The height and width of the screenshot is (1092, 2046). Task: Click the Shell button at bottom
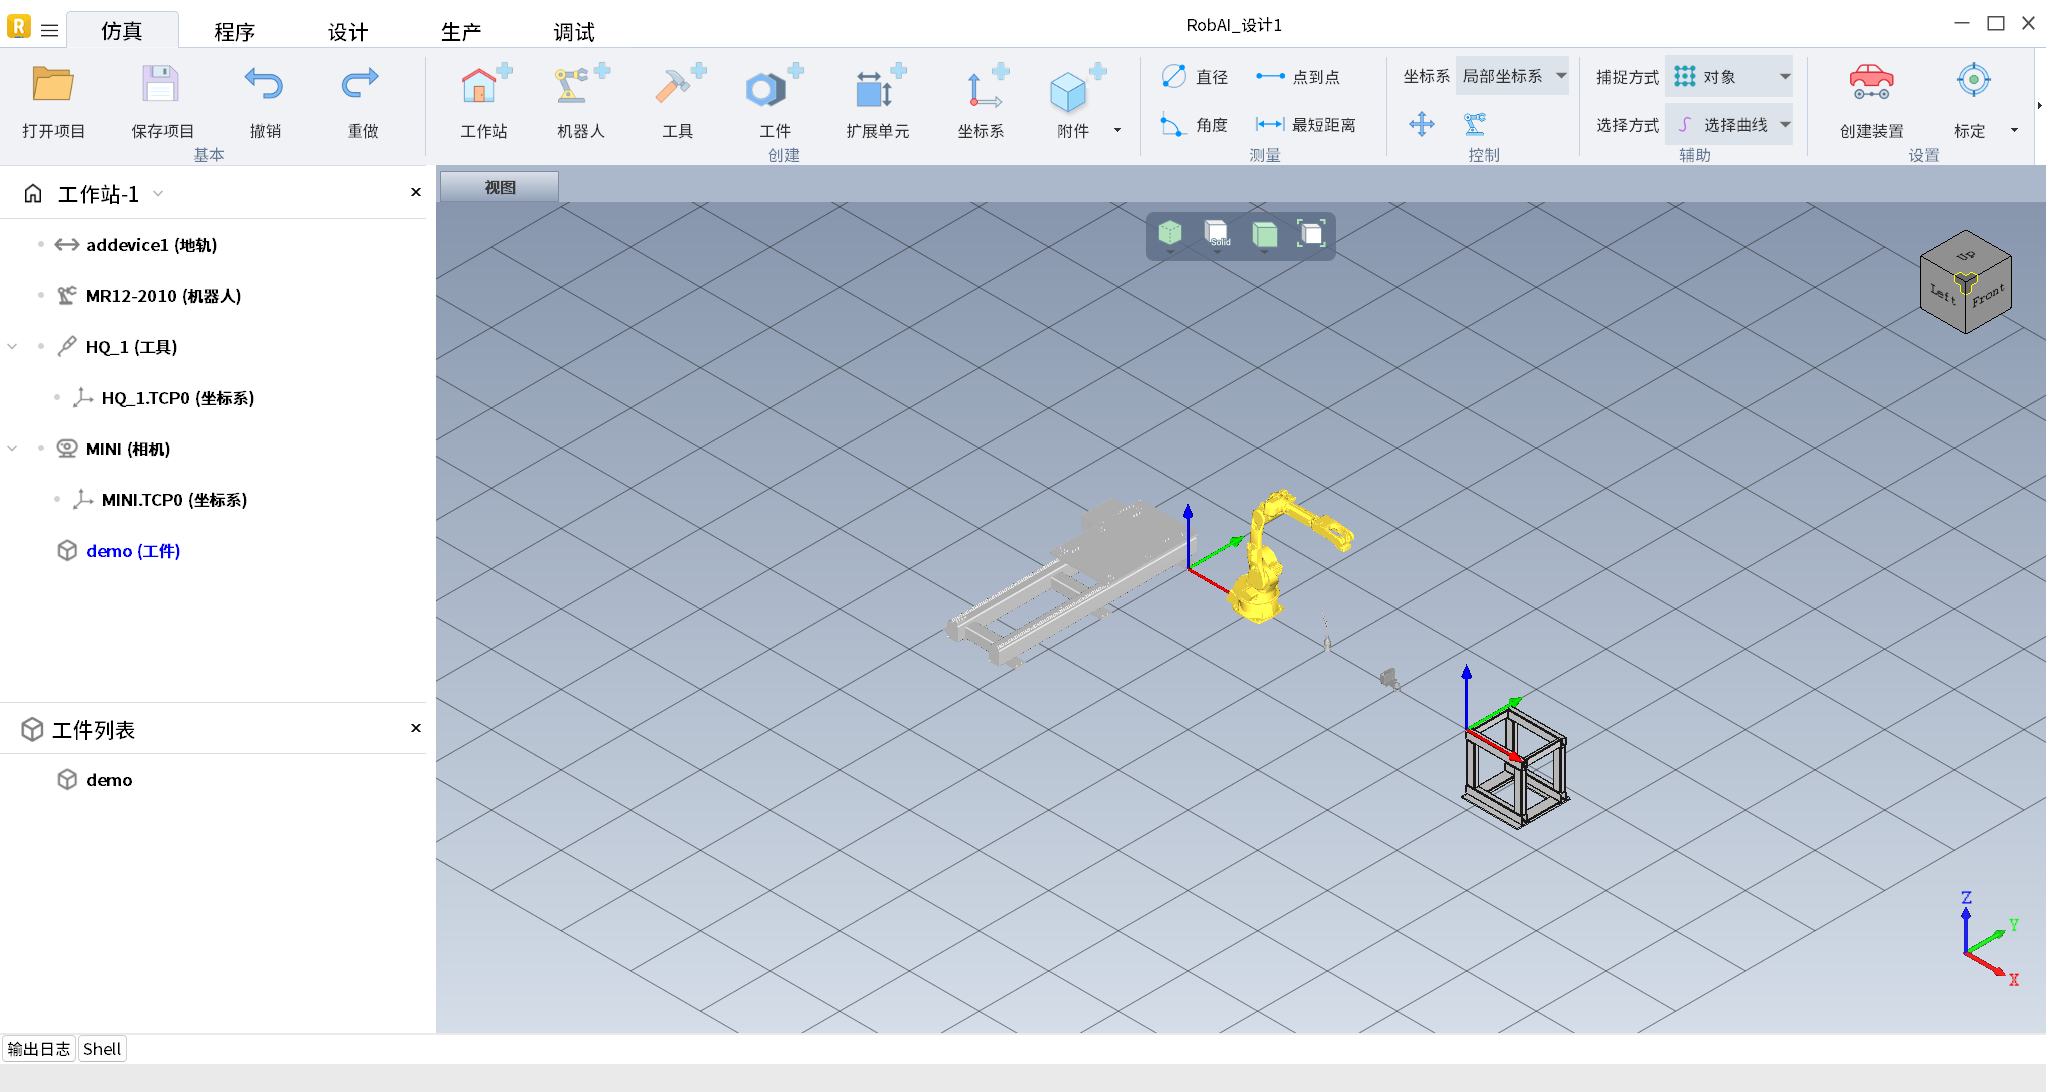point(102,1049)
